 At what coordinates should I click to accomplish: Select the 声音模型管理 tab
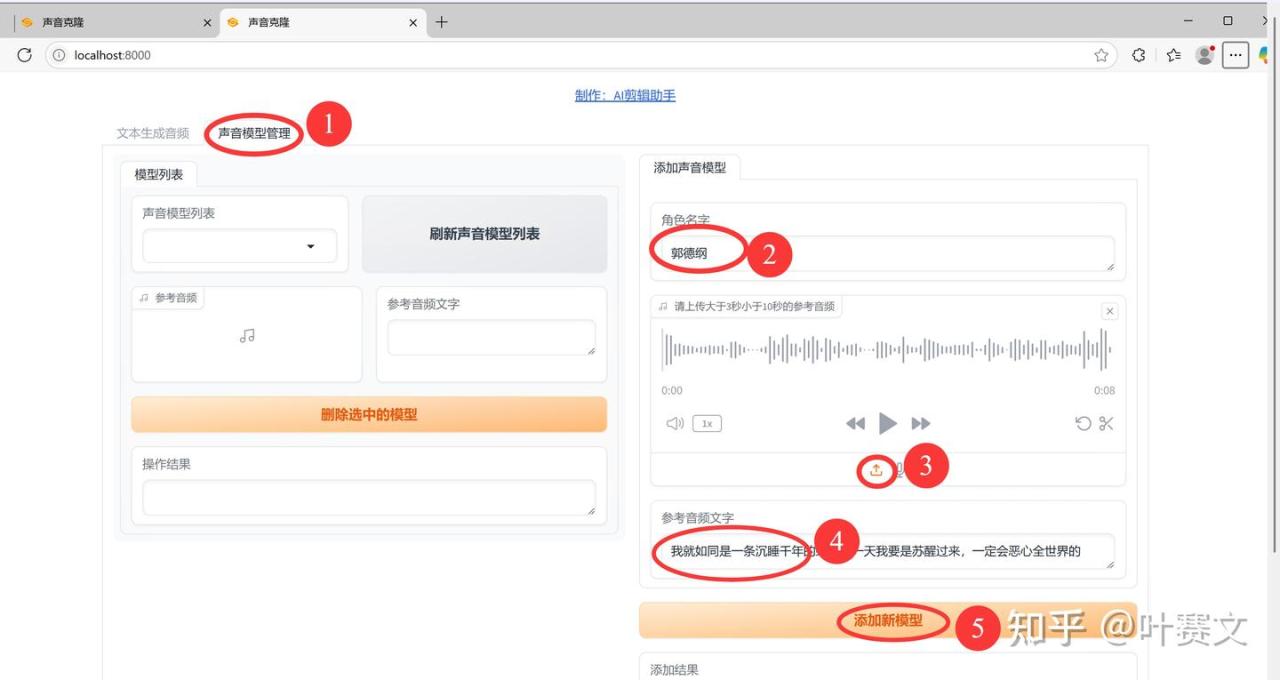[x=254, y=133]
